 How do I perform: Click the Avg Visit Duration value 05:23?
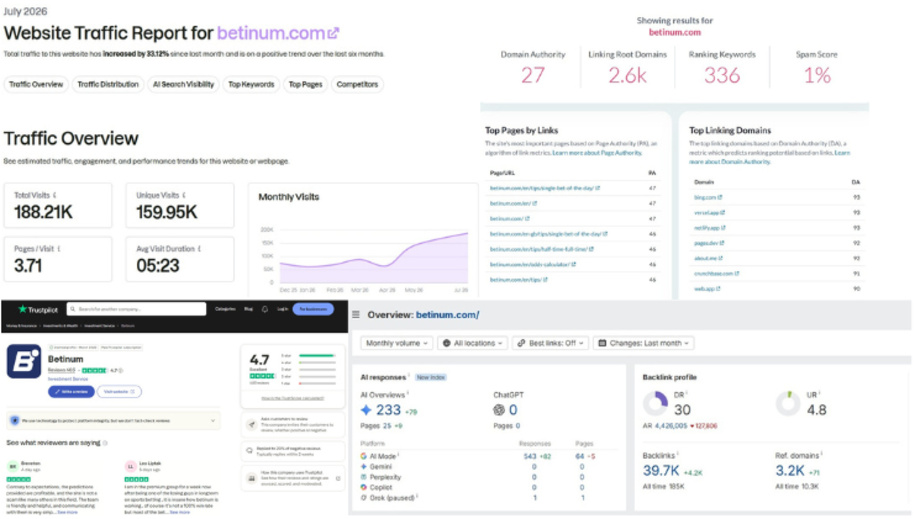(158, 266)
